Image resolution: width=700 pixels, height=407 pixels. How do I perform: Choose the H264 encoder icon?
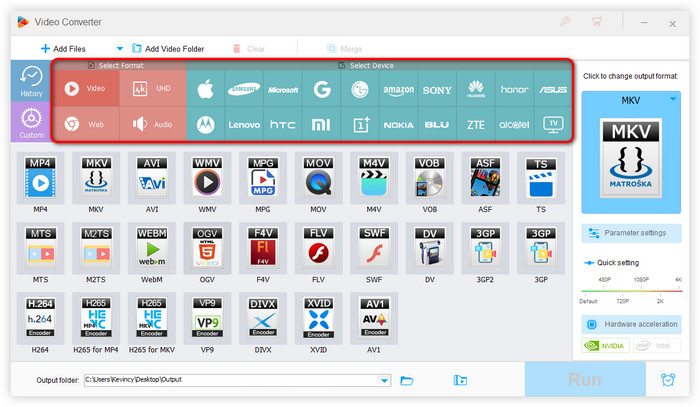(x=40, y=318)
